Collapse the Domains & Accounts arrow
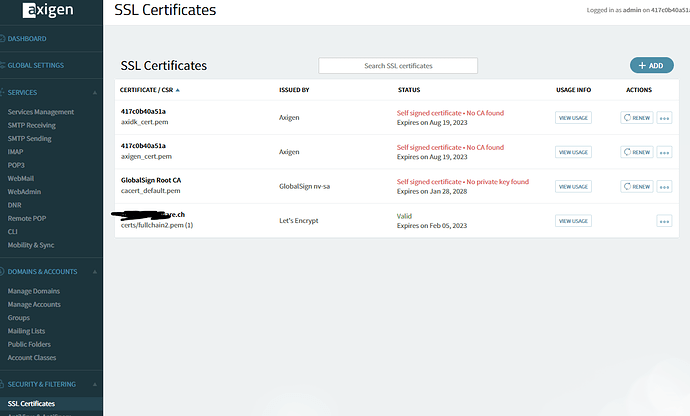Image resolution: width=690 pixels, height=416 pixels. [x=95, y=272]
